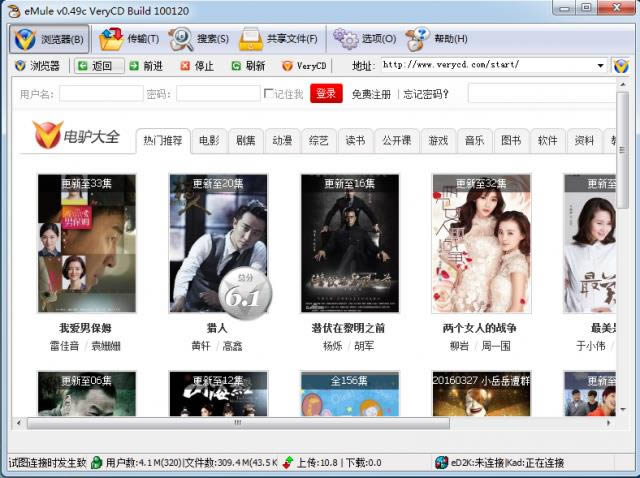Switch to the 资料 tab
Screen dimensions: 640x478
(584, 141)
